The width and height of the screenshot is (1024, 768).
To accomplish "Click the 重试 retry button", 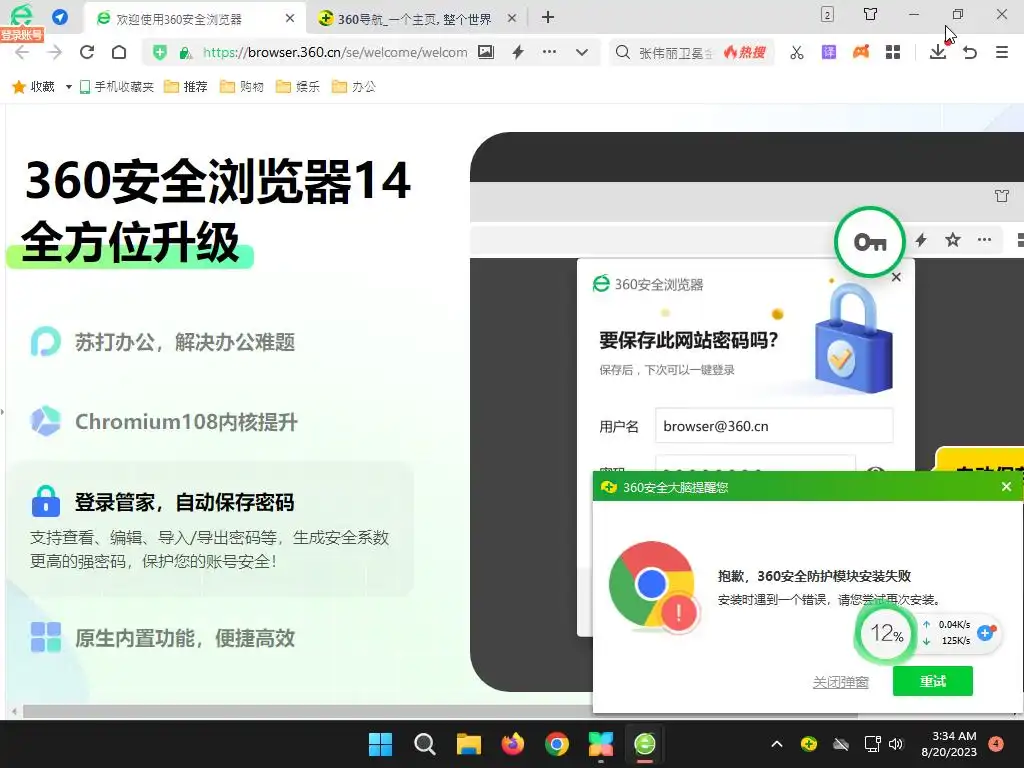I will coord(933,681).
